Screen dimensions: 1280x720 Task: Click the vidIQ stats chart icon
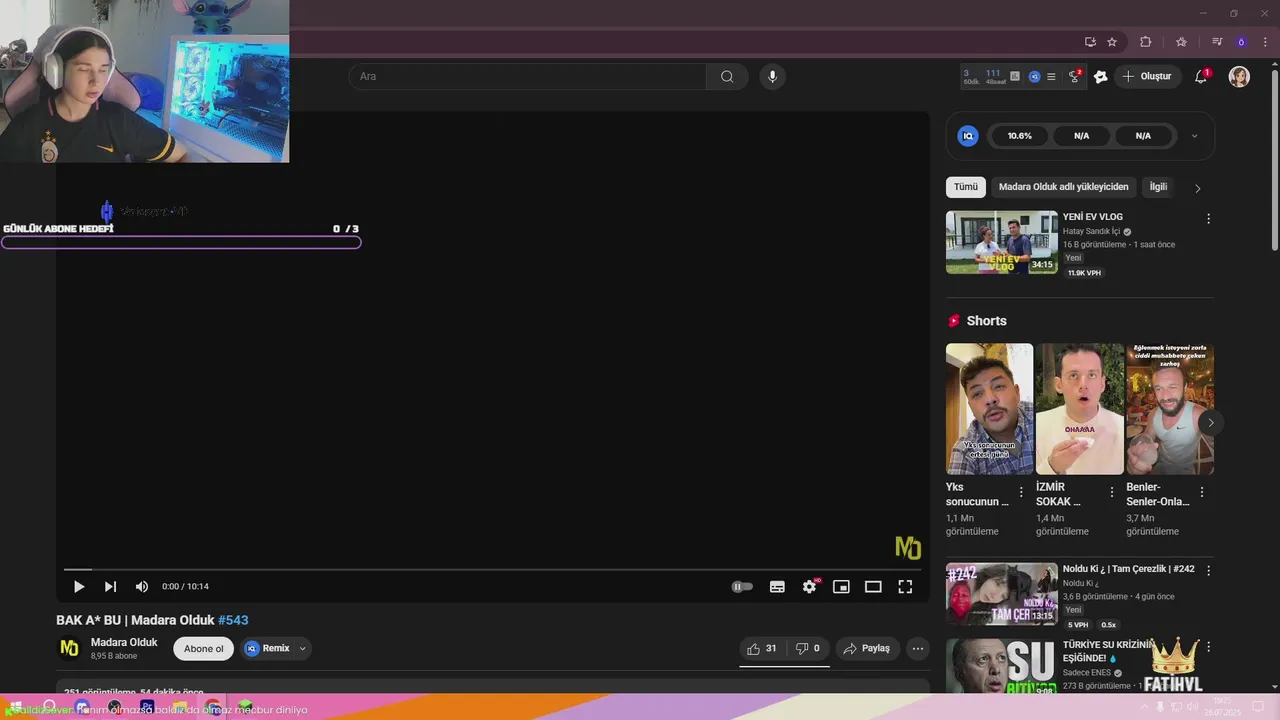pos(1015,76)
